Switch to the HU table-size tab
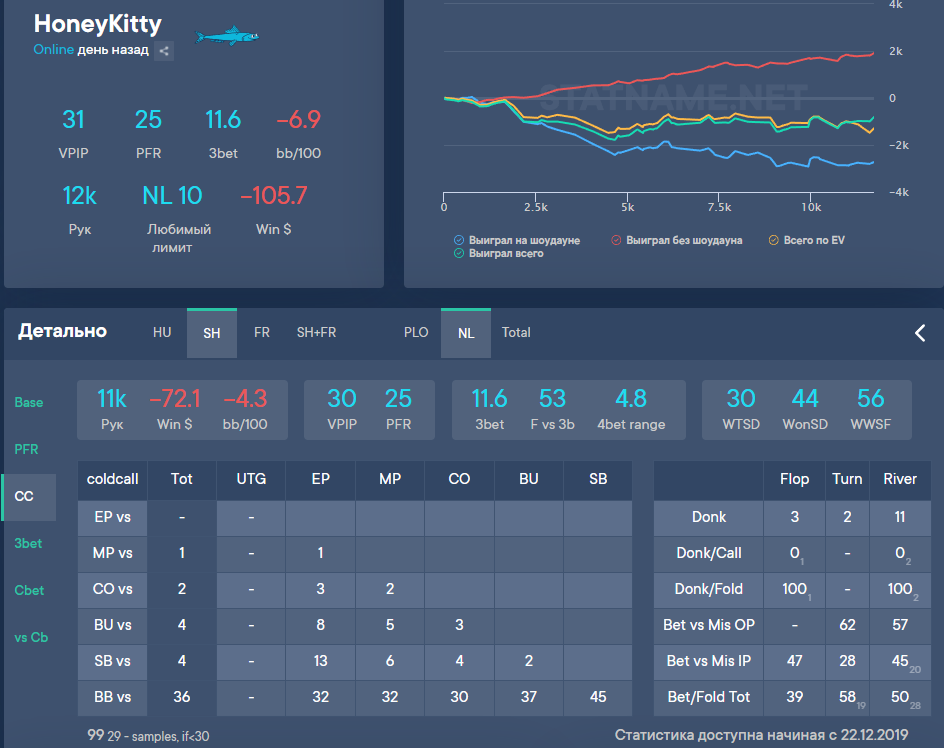Viewport: 944px width, 748px height. pyautogui.click(x=162, y=333)
